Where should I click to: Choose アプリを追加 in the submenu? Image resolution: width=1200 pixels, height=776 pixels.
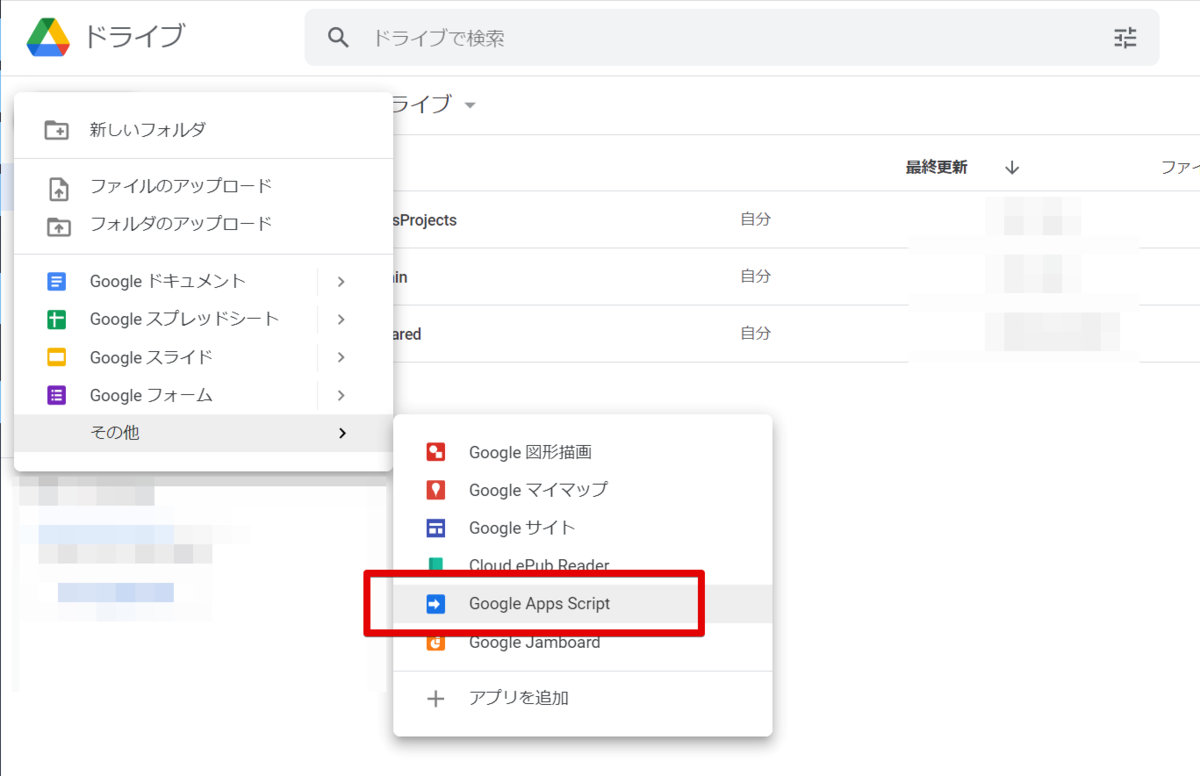pyautogui.click(x=583, y=698)
